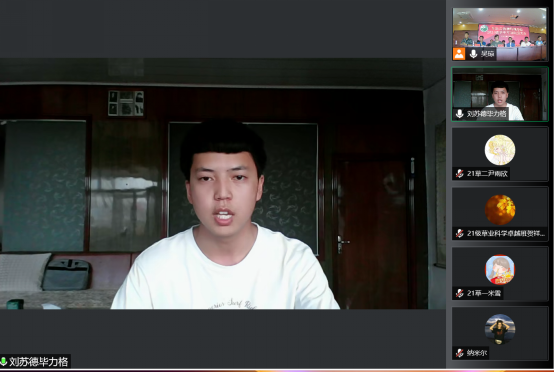Image resolution: width=554 pixels, height=372 pixels.
Task: Click the microphone icon beside 吴琼
Action: (x=473, y=54)
